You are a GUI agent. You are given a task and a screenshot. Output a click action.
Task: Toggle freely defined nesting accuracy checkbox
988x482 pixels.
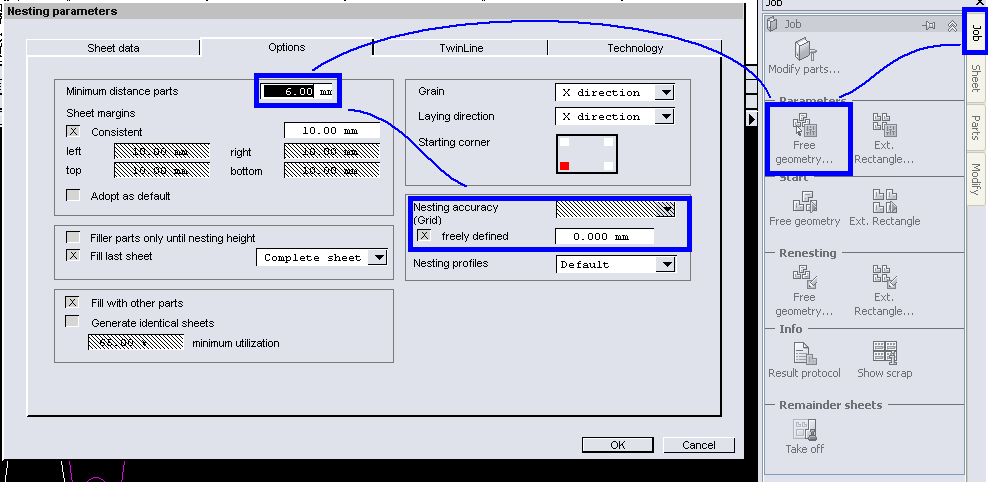(425, 236)
